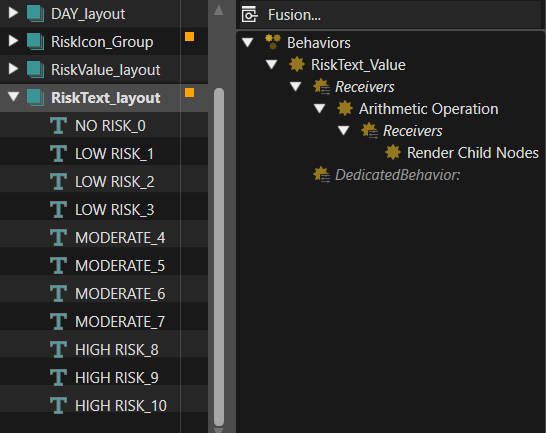Expand the RiskValue_layout node
546x433 pixels.
click(13, 69)
